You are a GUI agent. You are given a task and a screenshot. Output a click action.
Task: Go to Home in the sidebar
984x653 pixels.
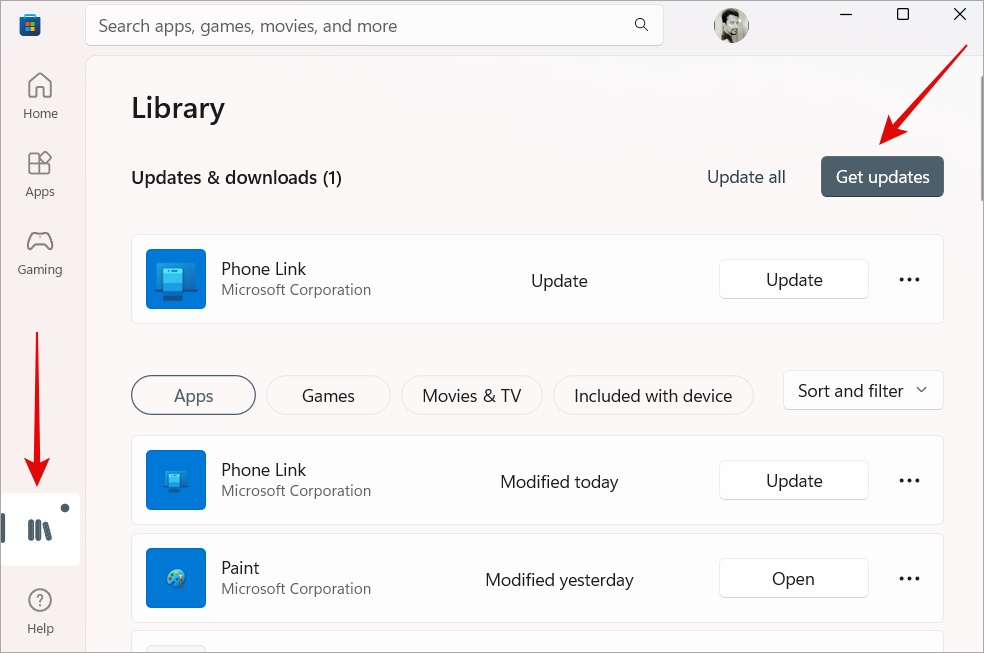tap(40, 95)
